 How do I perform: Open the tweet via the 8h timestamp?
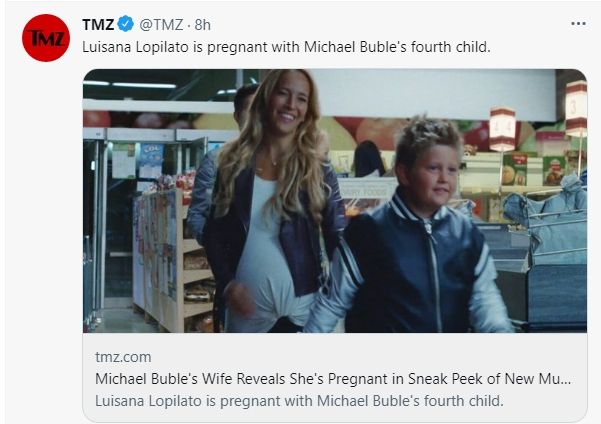pyautogui.click(x=202, y=25)
